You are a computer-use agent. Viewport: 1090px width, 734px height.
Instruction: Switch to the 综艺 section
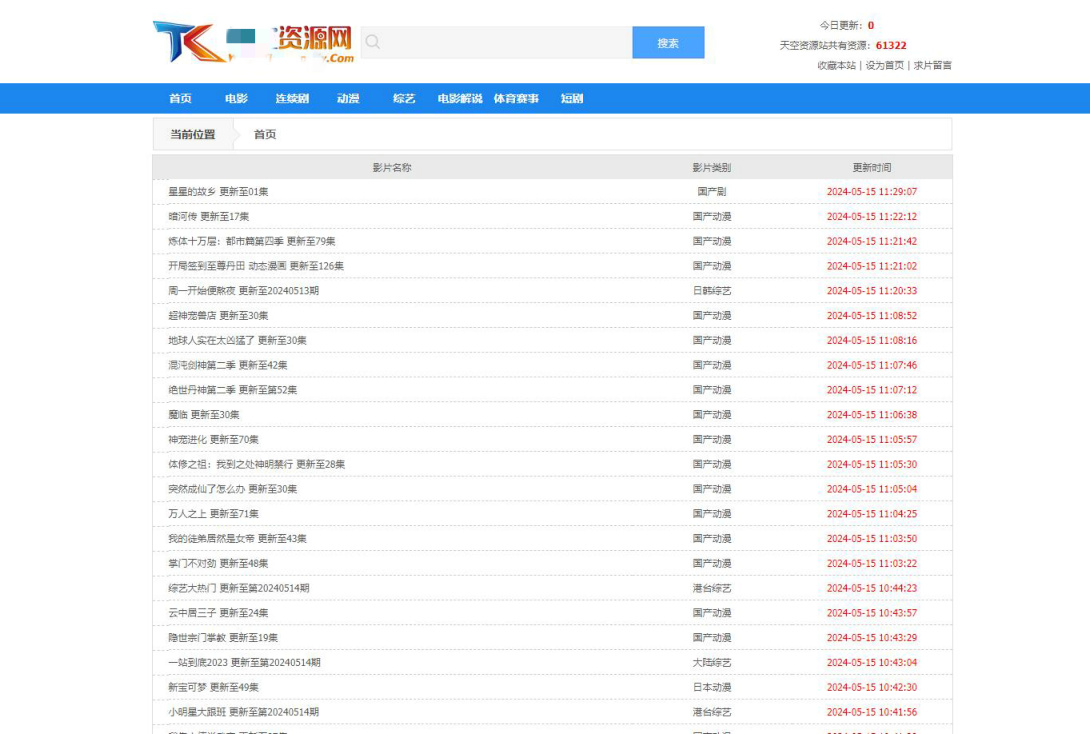click(x=404, y=99)
